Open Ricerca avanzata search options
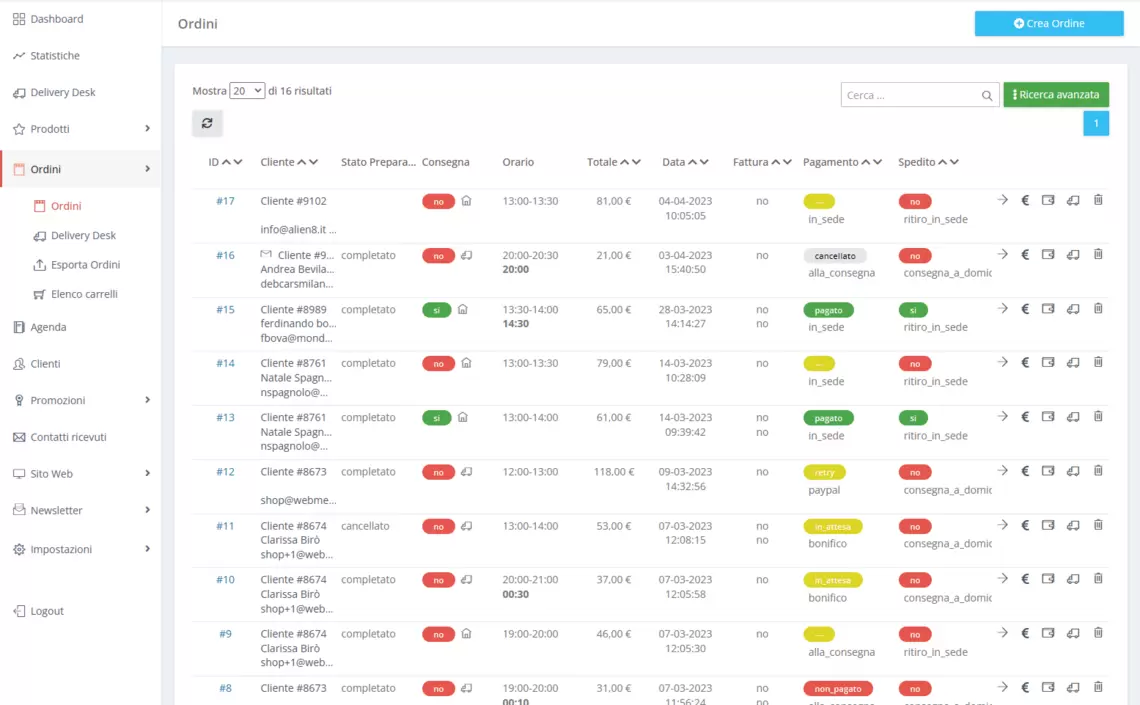1140x705 pixels. pyautogui.click(x=1056, y=95)
